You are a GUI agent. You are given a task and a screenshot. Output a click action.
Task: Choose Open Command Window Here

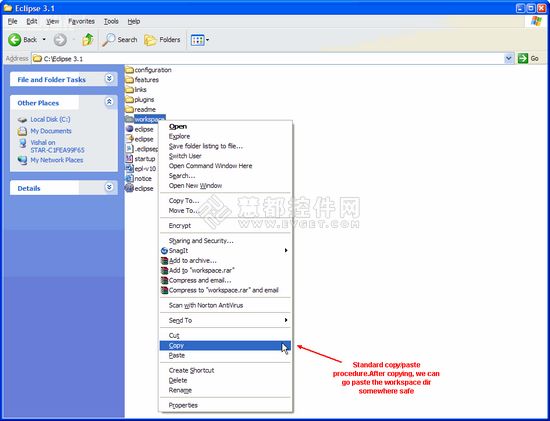(x=225, y=166)
